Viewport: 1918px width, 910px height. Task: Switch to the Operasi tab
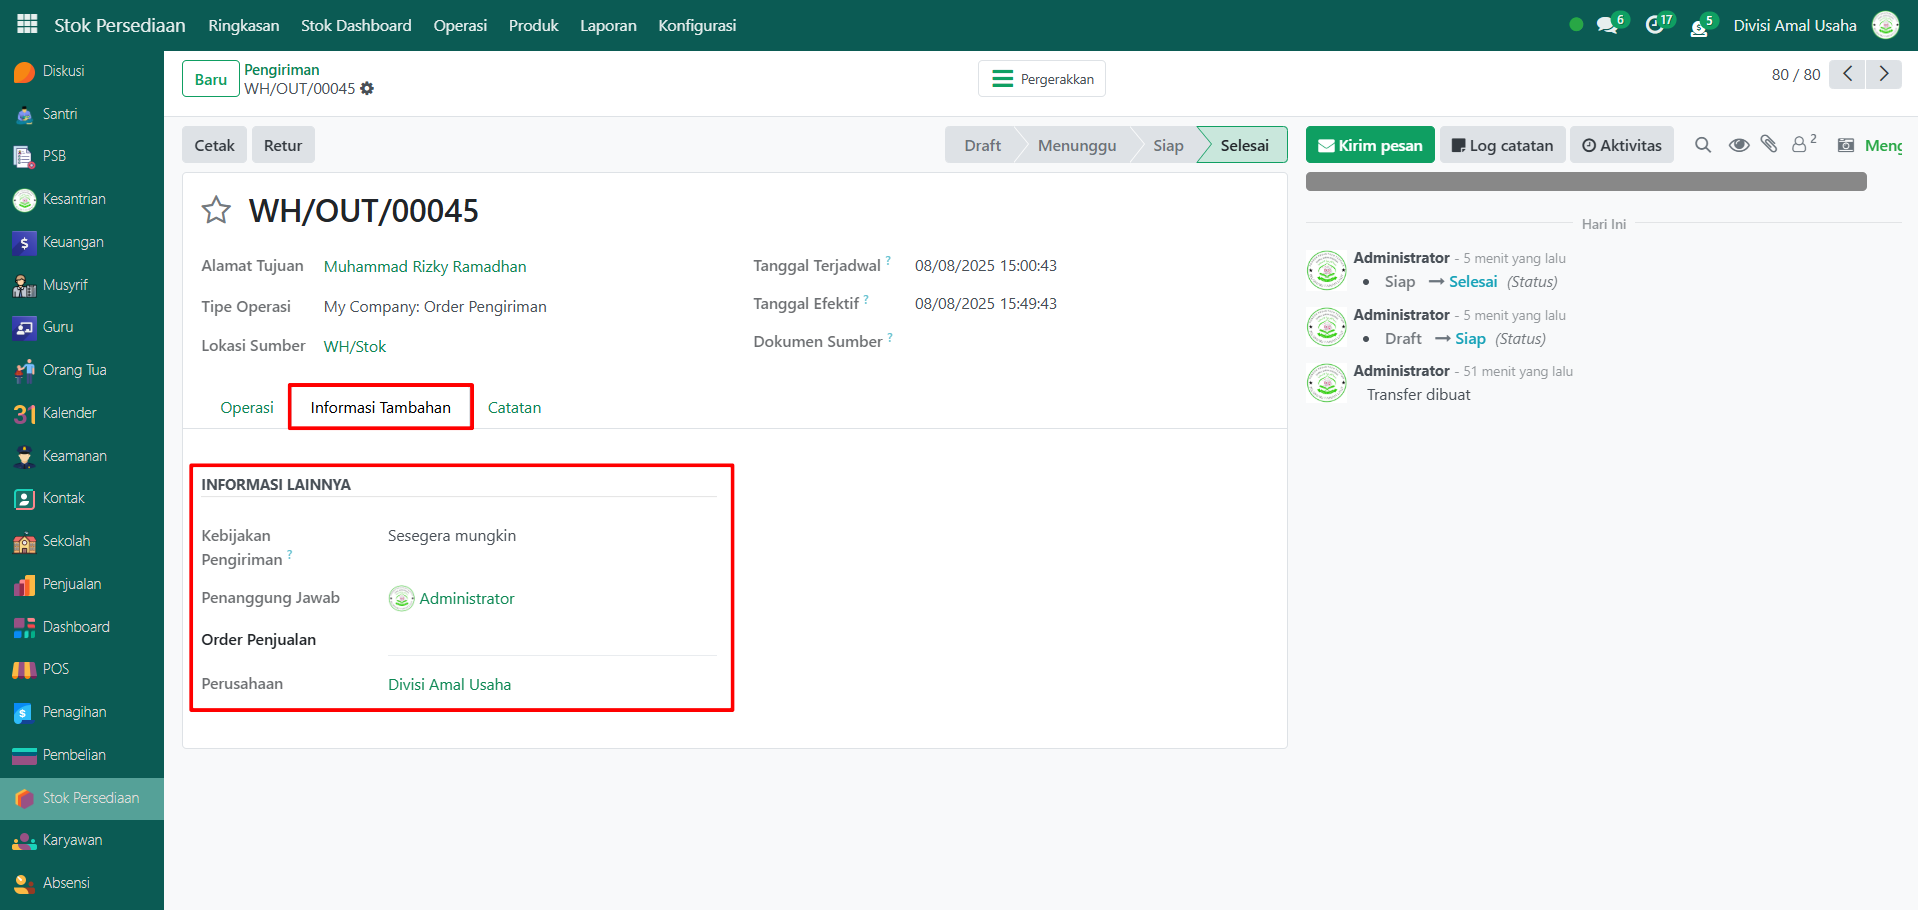tap(246, 408)
